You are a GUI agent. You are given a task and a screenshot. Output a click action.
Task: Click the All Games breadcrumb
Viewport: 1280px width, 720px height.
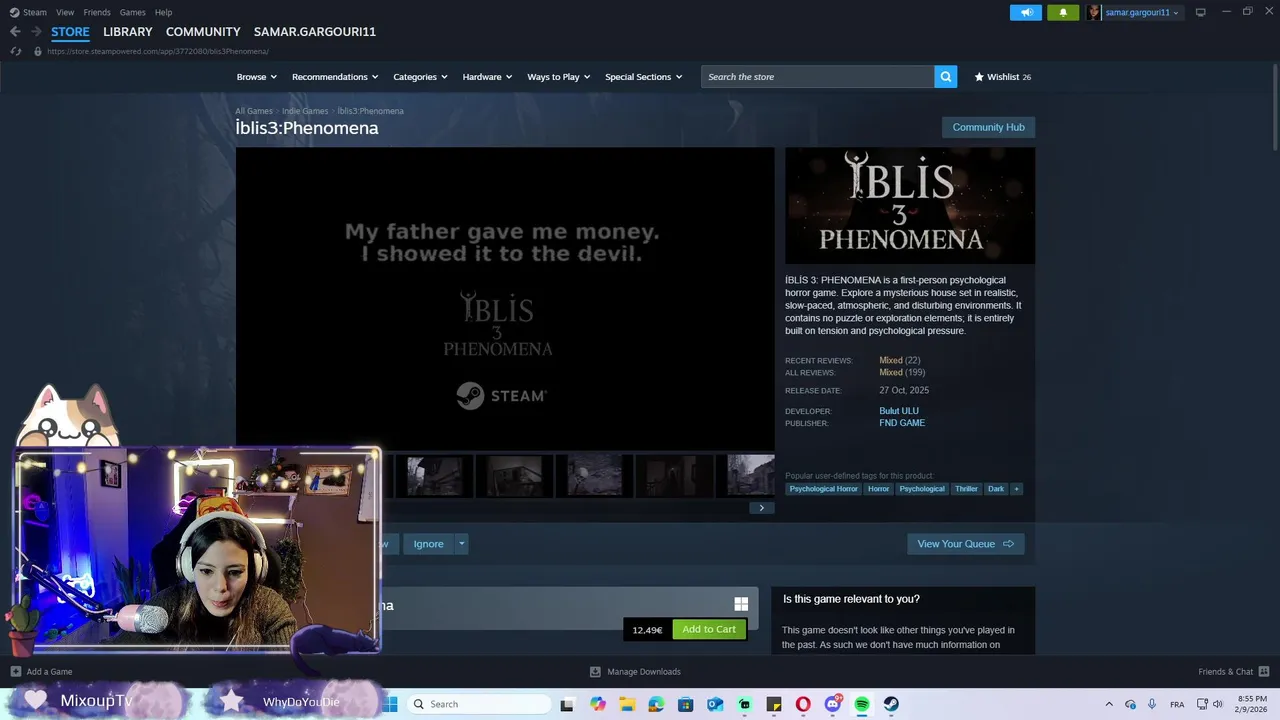(x=254, y=111)
